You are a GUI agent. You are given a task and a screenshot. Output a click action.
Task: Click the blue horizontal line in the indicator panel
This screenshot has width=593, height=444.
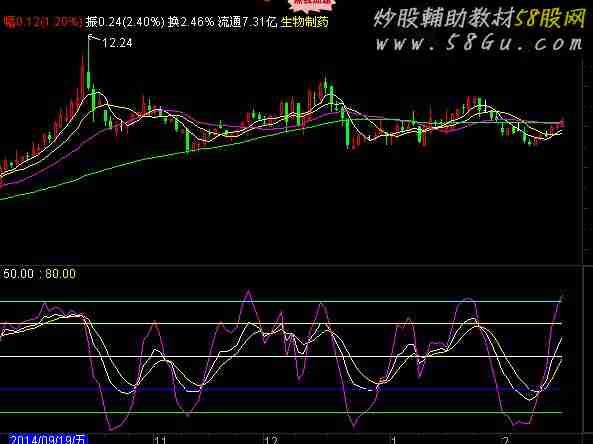pyautogui.click(x=280, y=389)
